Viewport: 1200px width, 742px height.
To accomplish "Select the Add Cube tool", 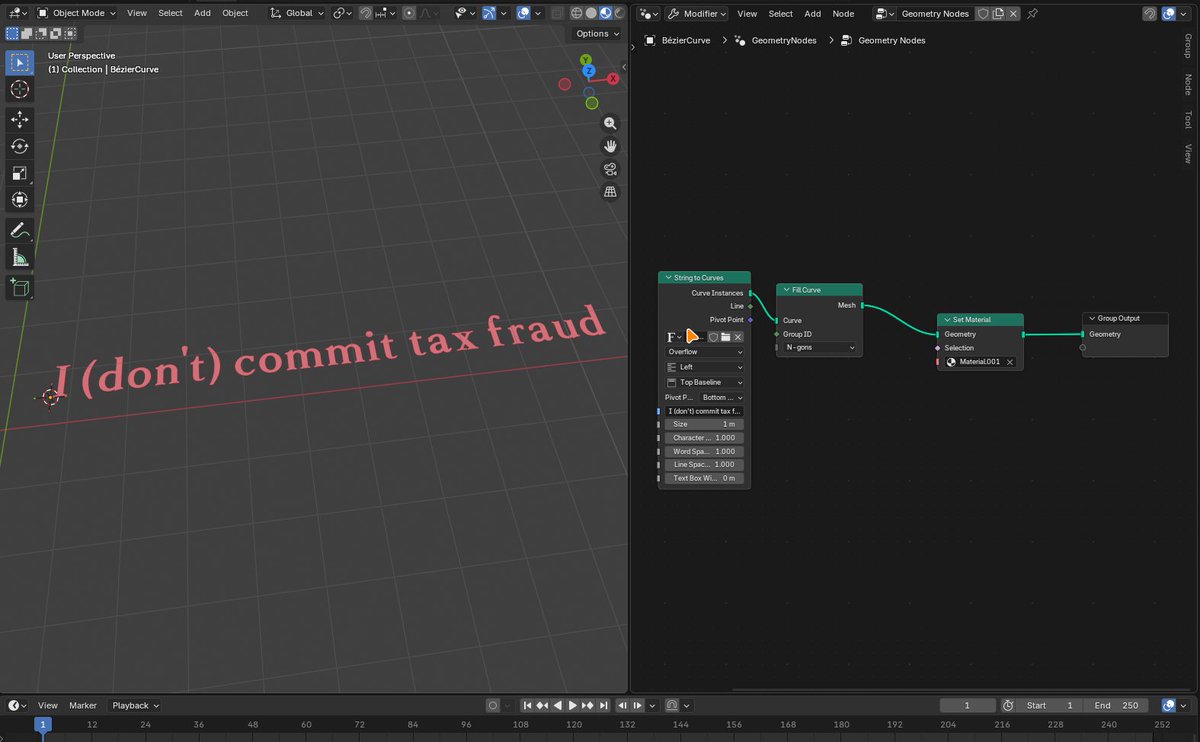I will [x=20, y=288].
